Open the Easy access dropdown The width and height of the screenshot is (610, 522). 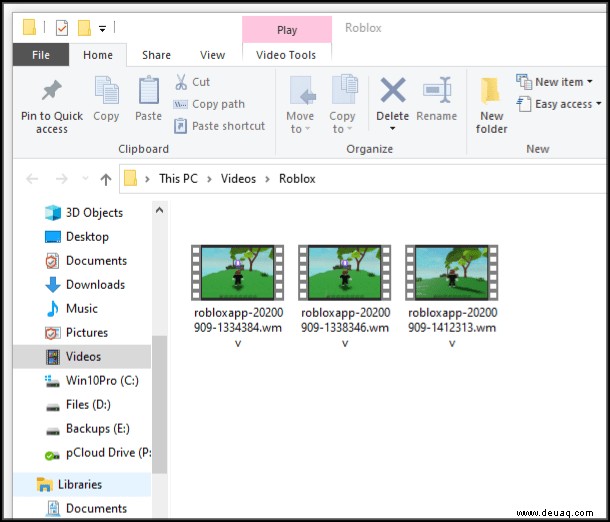click(559, 104)
